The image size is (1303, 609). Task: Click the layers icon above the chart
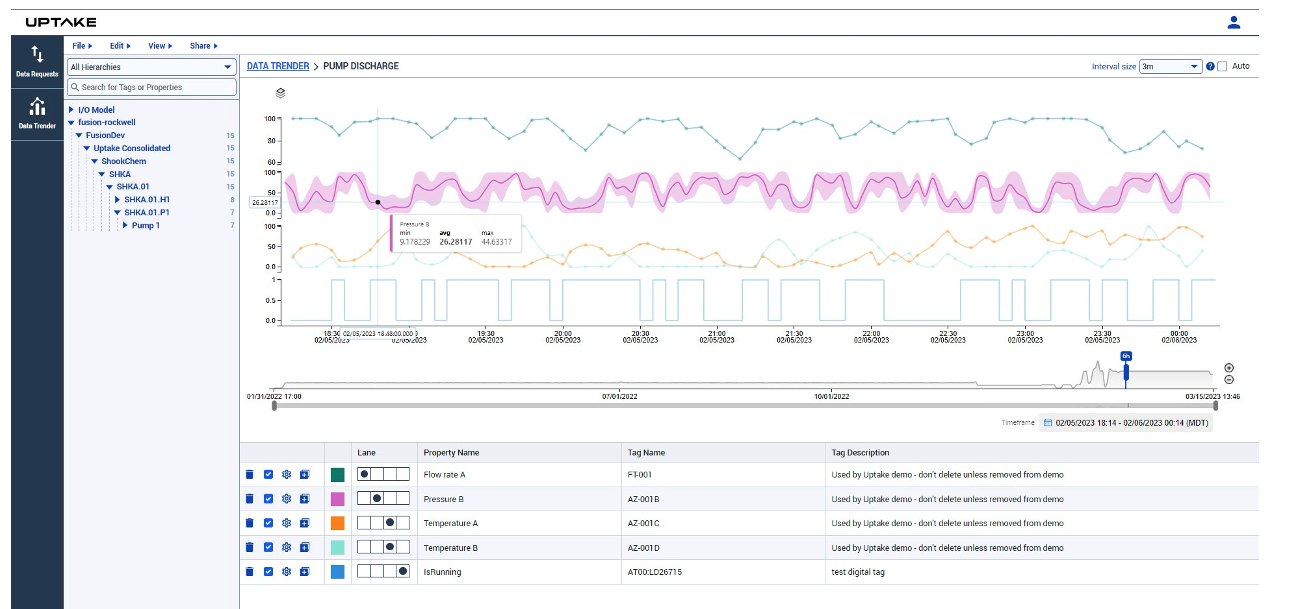click(x=280, y=93)
